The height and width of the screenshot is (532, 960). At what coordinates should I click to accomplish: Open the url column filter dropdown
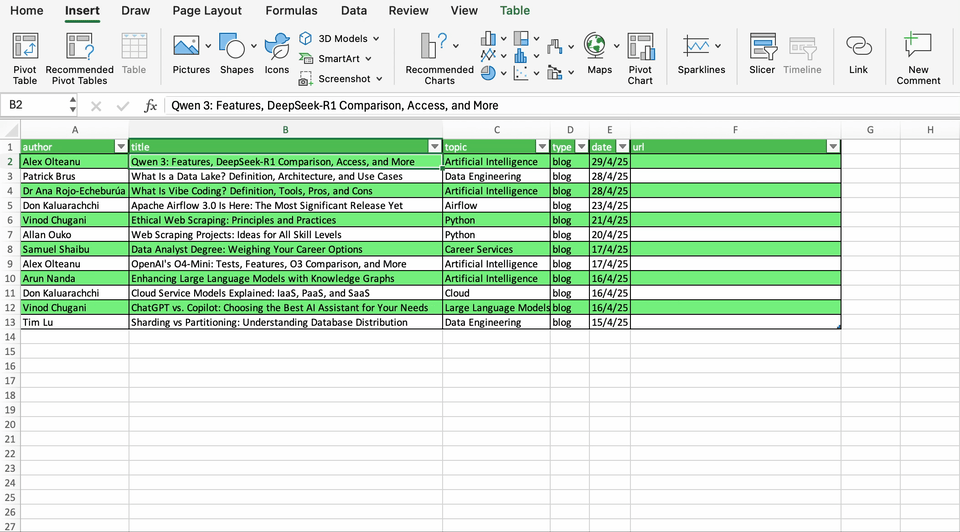click(x=833, y=147)
